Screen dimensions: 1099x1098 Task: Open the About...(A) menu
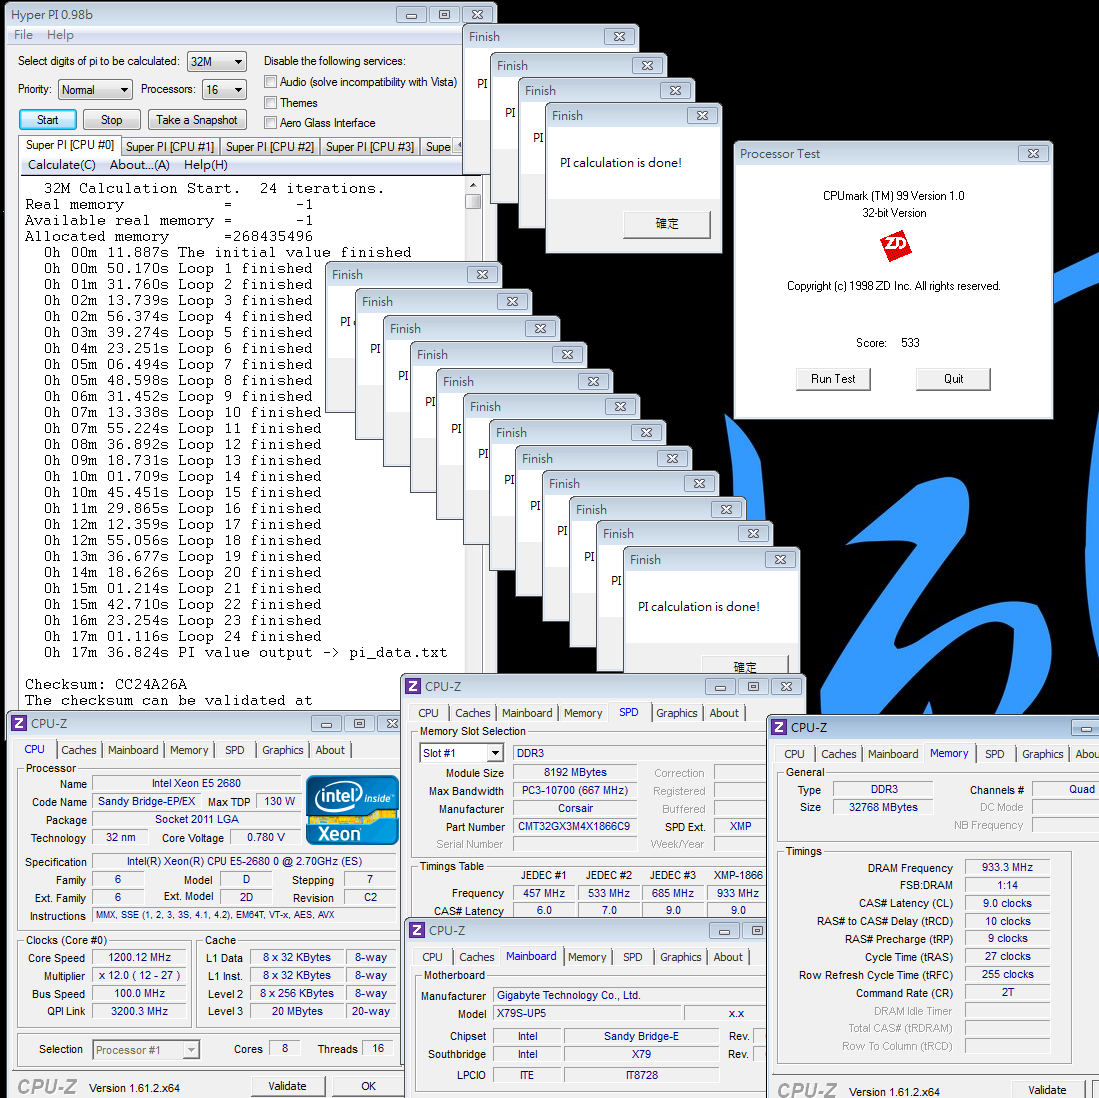coord(139,165)
